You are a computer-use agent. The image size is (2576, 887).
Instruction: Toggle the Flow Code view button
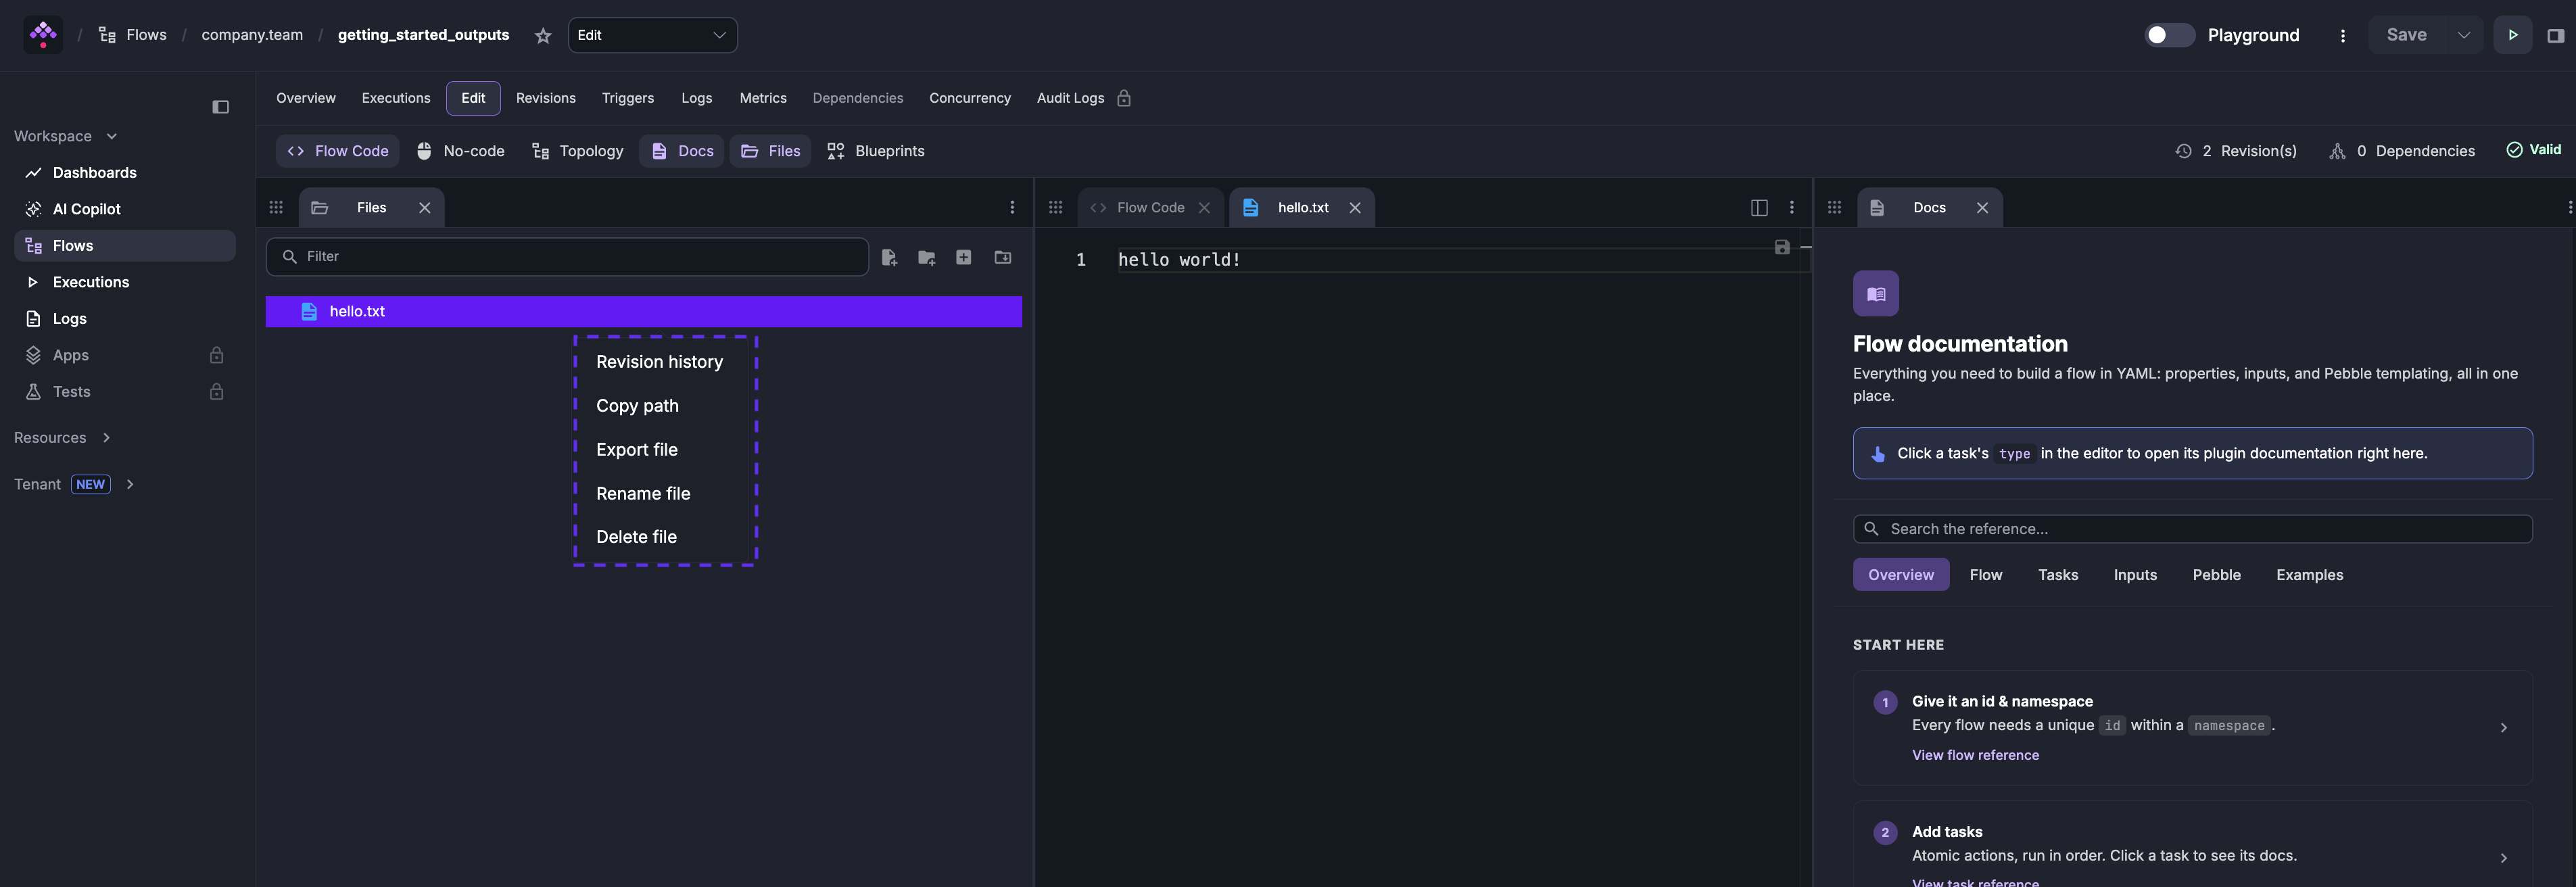coord(337,151)
